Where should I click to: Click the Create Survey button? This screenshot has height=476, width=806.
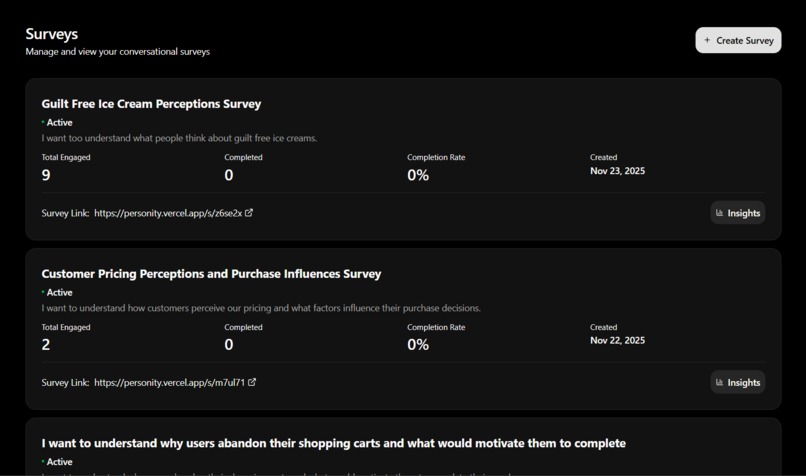(738, 40)
